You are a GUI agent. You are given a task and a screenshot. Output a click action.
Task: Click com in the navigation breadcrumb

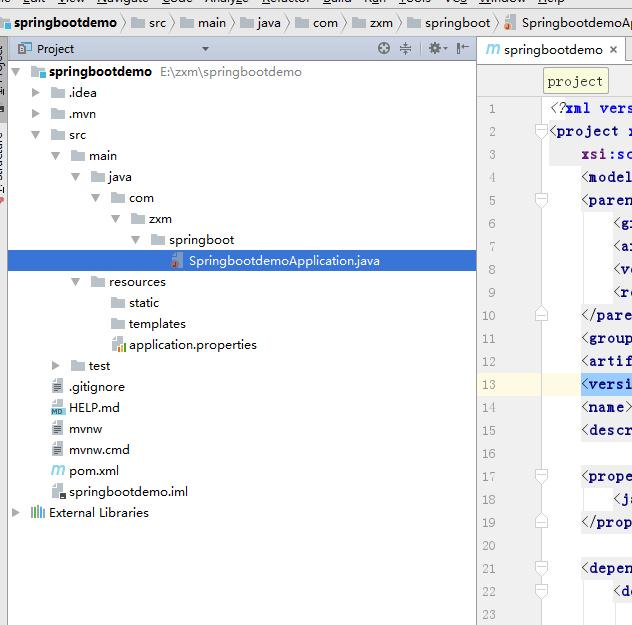325,23
